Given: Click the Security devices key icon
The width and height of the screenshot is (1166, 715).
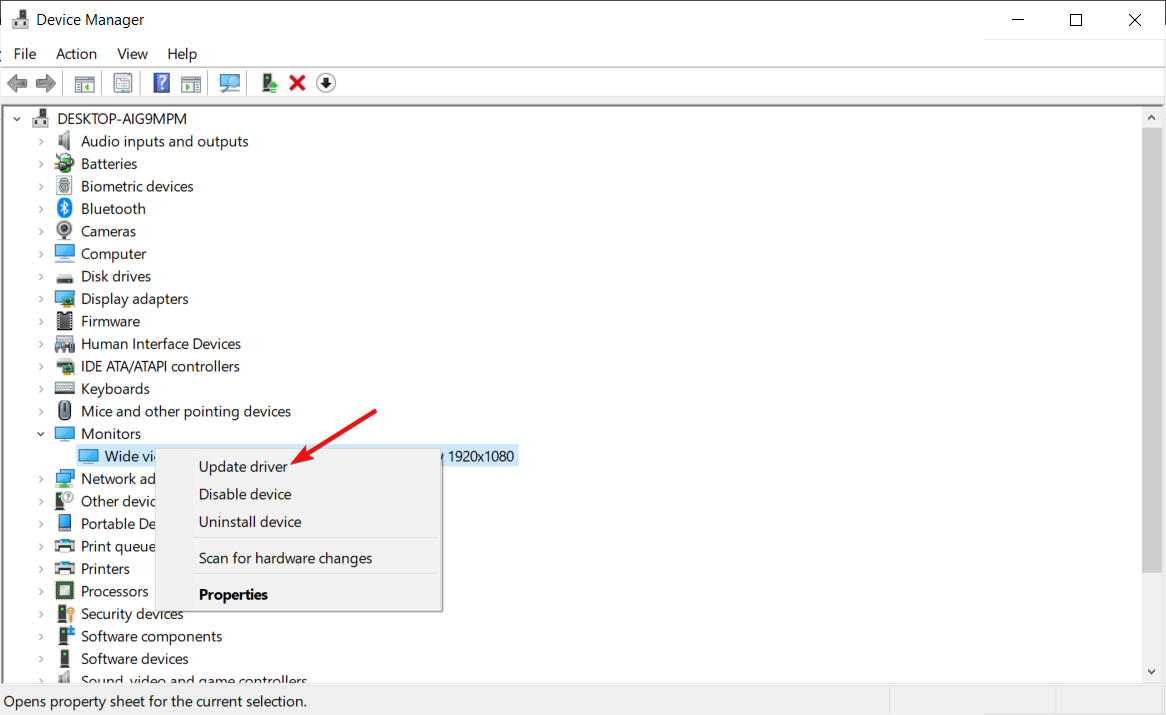Looking at the screenshot, I should (x=65, y=614).
